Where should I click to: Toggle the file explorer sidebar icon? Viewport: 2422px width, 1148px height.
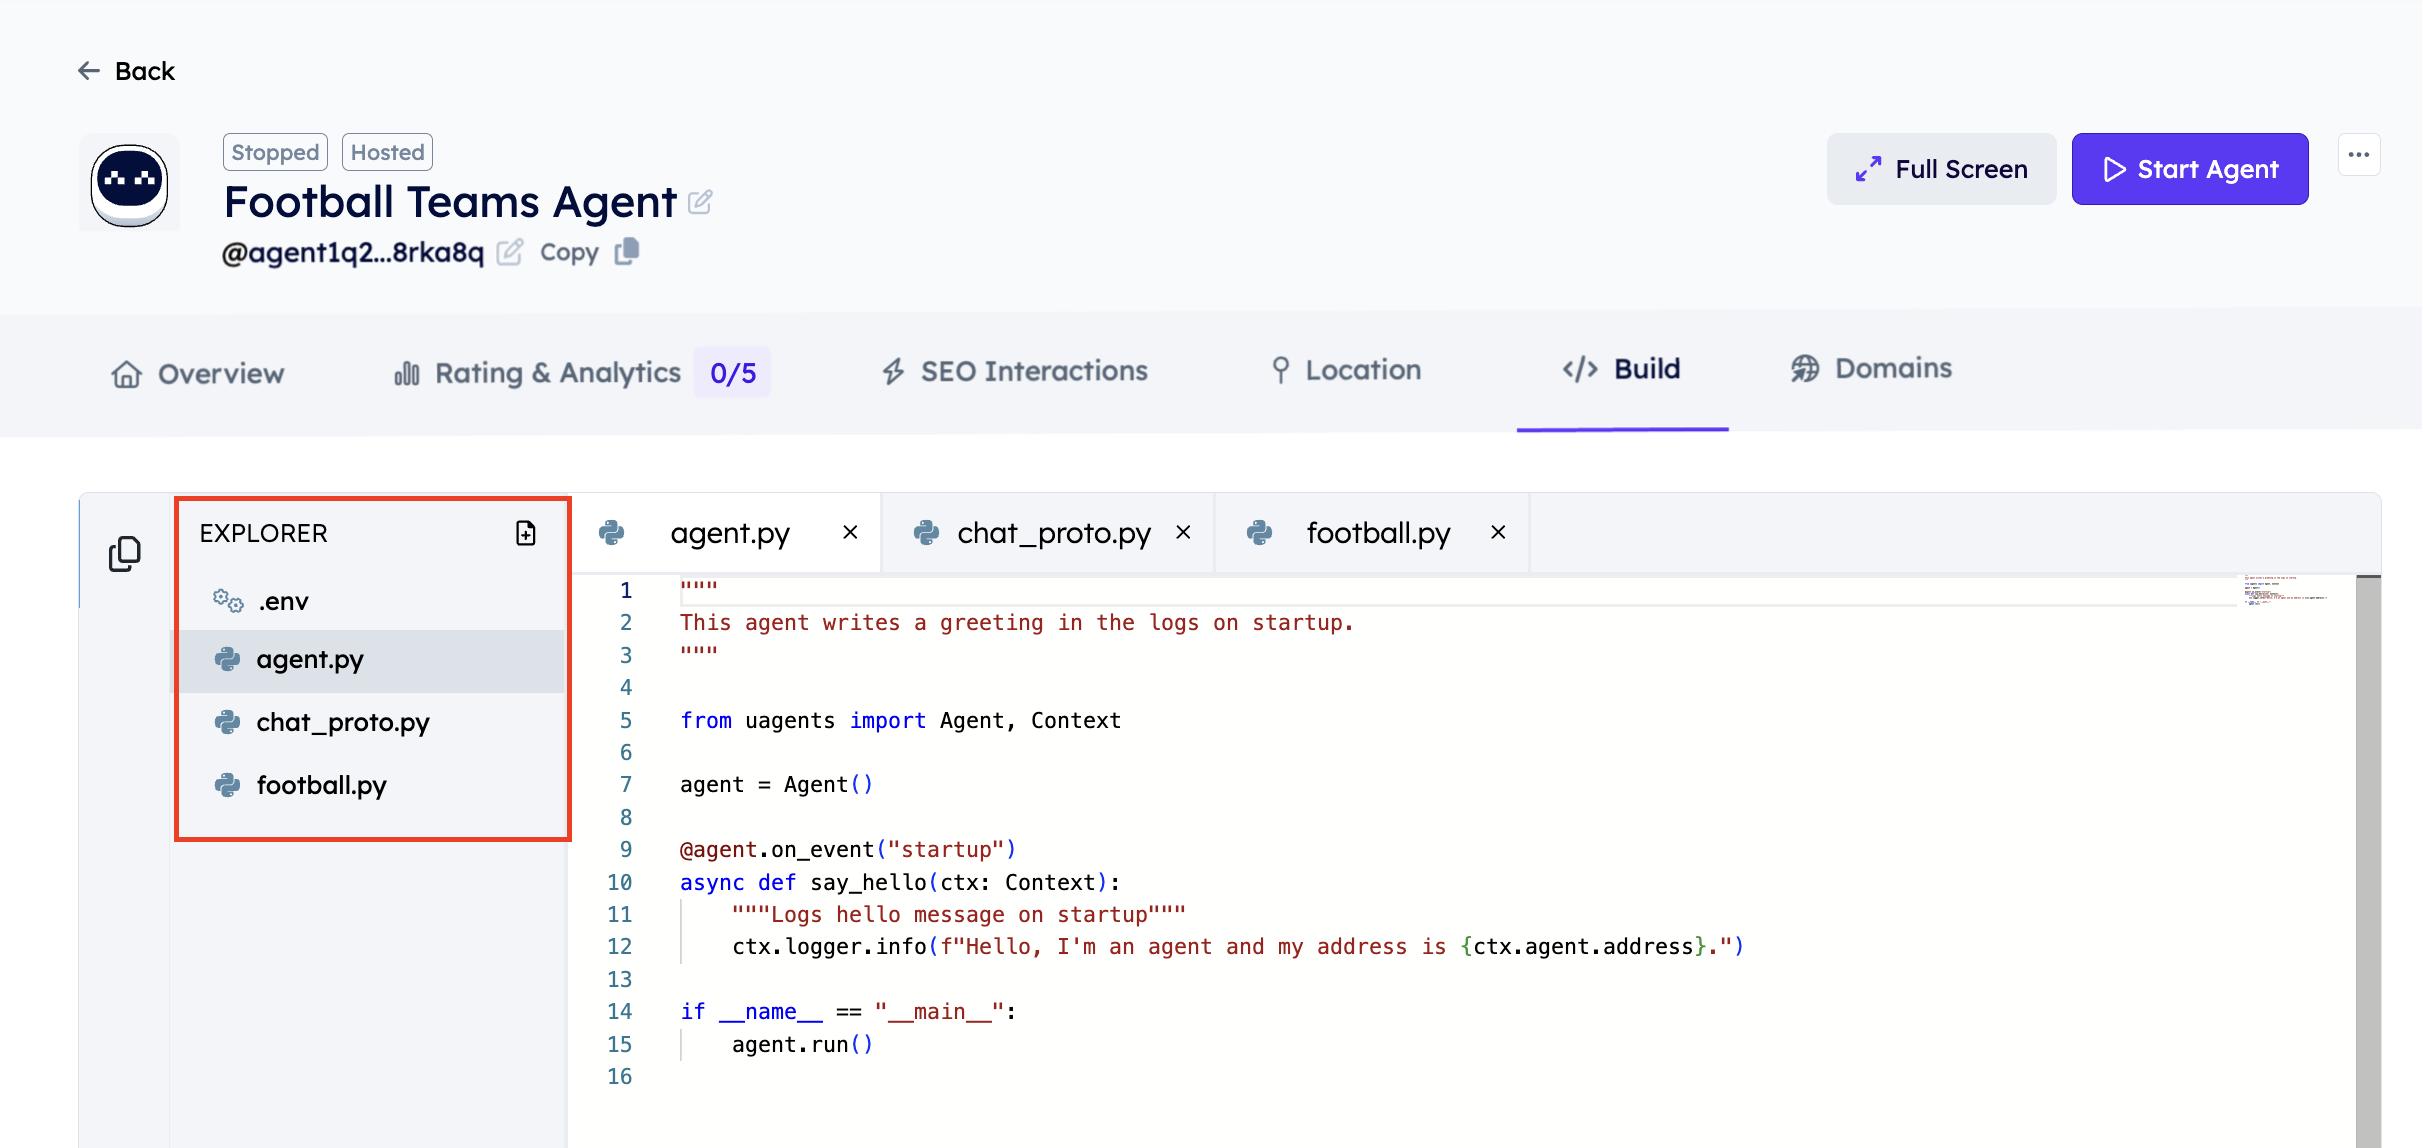pyautogui.click(x=125, y=553)
